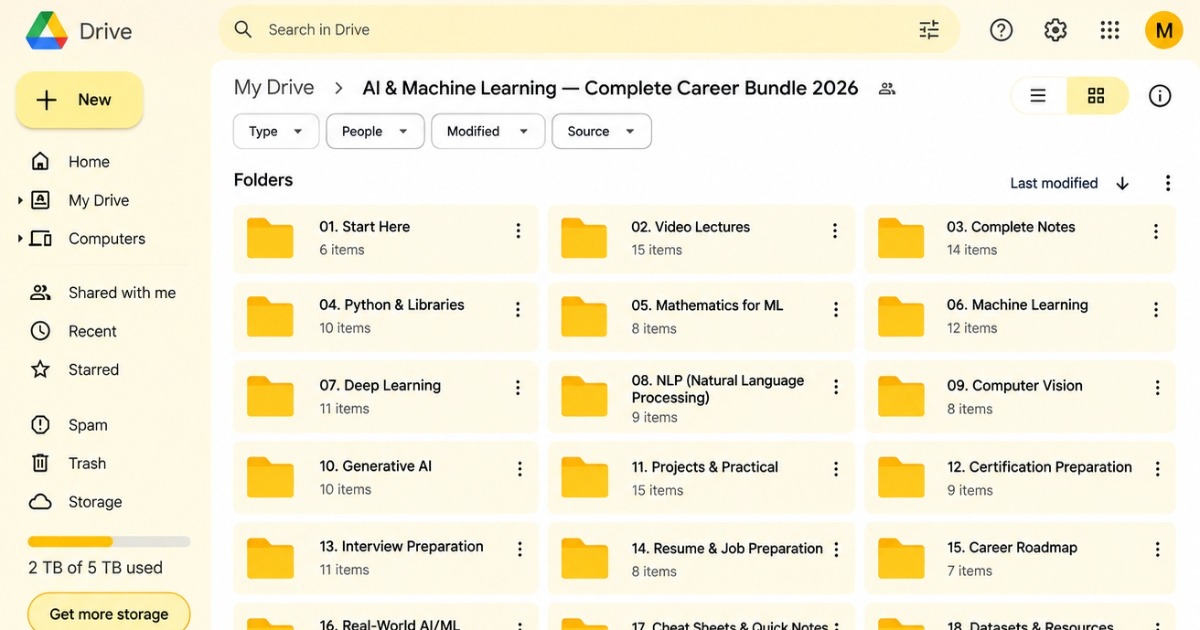Open Shared with me
This screenshot has height=630, width=1200.
[105, 293]
